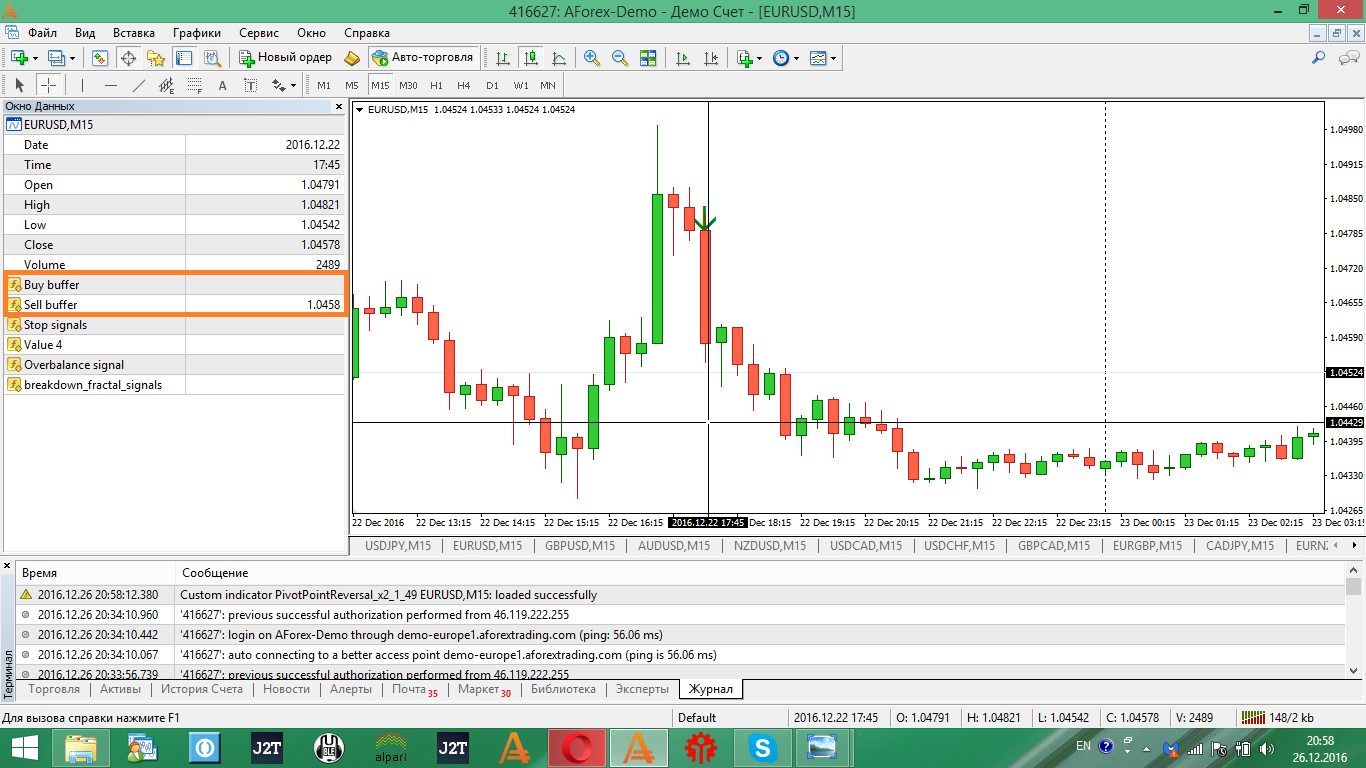Open the Indicators list icon

point(744,58)
